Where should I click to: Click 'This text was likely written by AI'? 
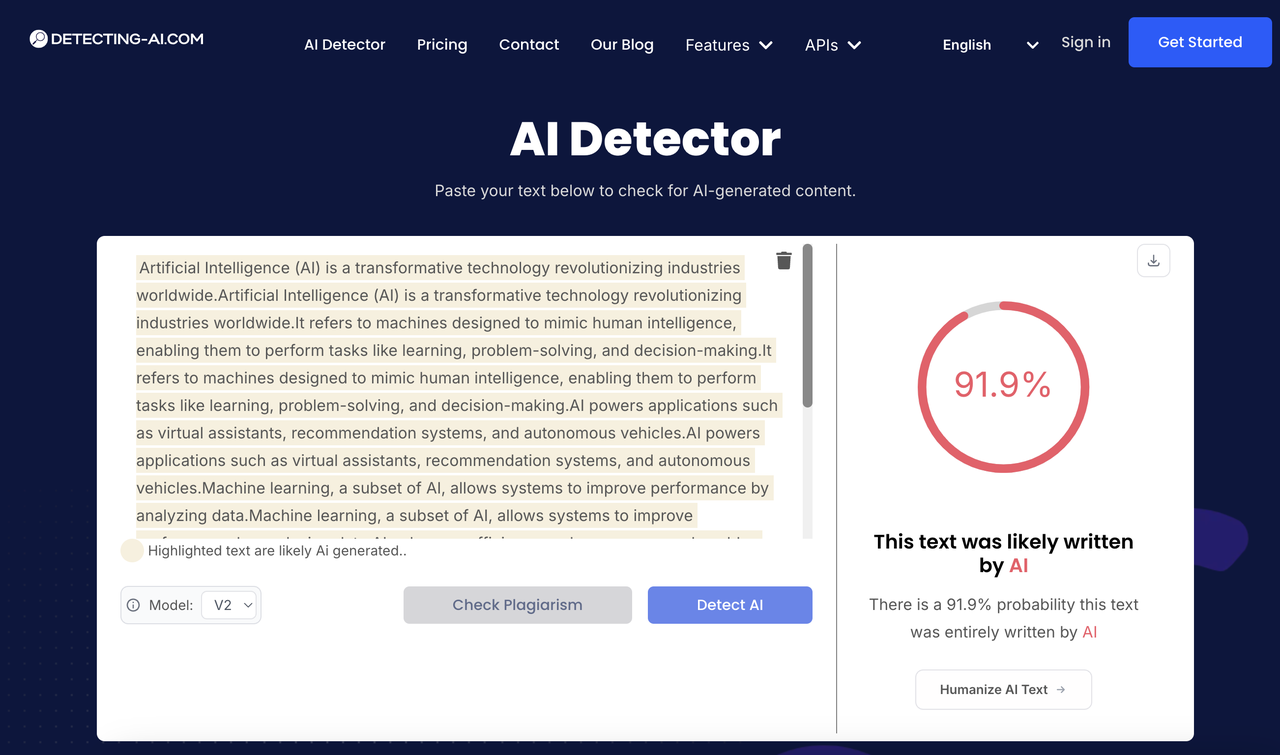tap(1003, 553)
